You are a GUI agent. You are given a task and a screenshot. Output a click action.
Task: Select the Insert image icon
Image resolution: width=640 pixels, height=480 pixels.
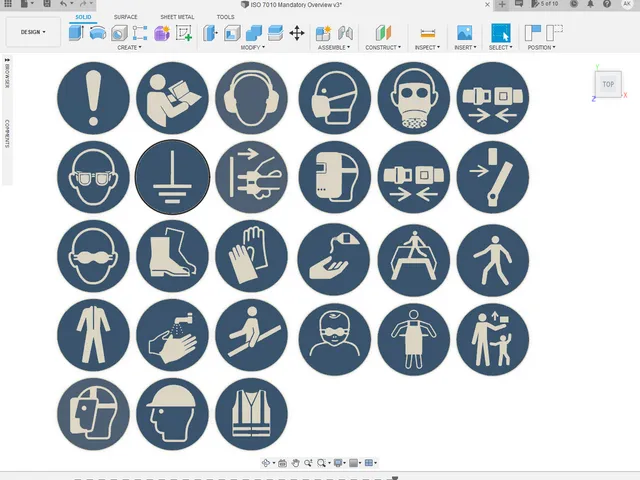(x=465, y=33)
